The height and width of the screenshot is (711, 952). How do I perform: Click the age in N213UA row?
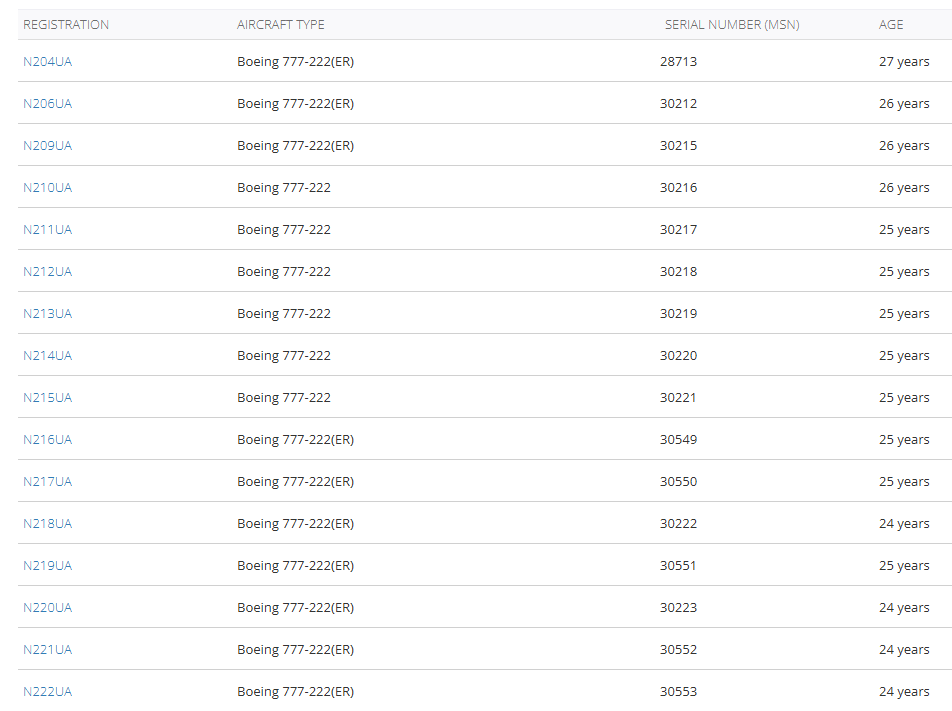click(x=904, y=313)
